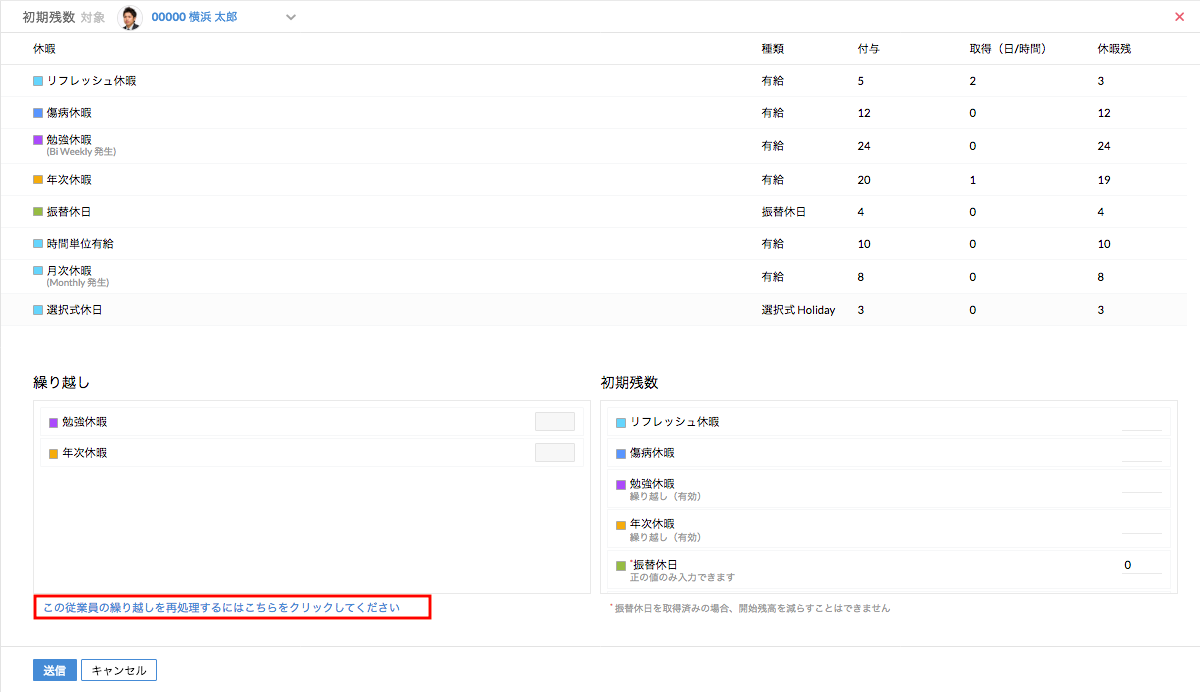The width and height of the screenshot is (1200, 692).
Task: Click the 選択式休日 color swatch
Action: (38, 310)
